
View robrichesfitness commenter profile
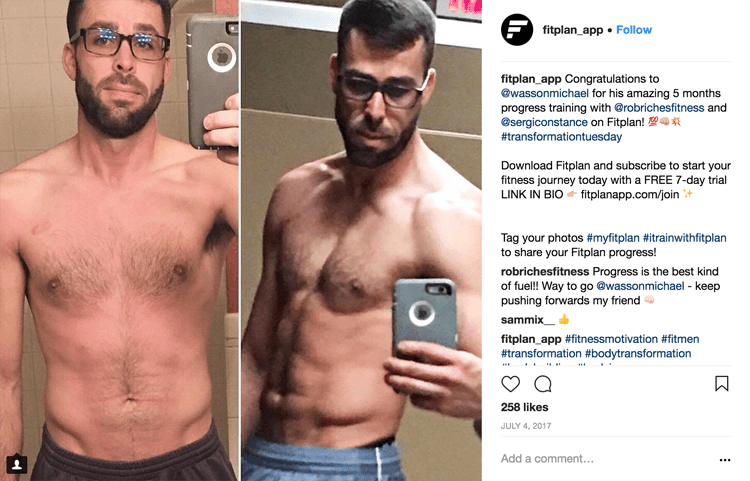[545, 272]
